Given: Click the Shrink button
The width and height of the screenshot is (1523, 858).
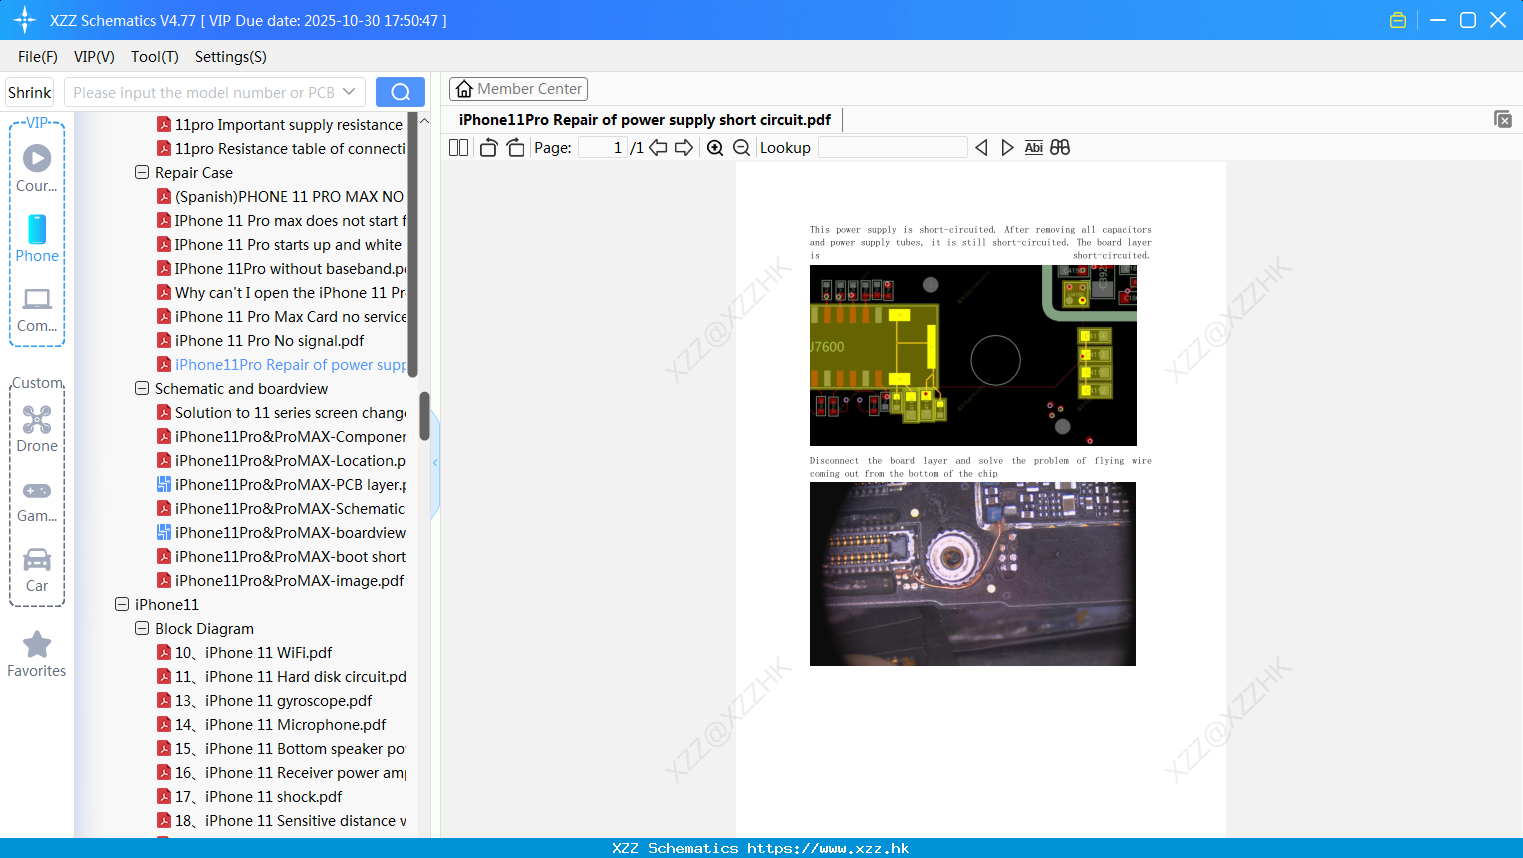Looking at the screenshot, I should (29, 92).
